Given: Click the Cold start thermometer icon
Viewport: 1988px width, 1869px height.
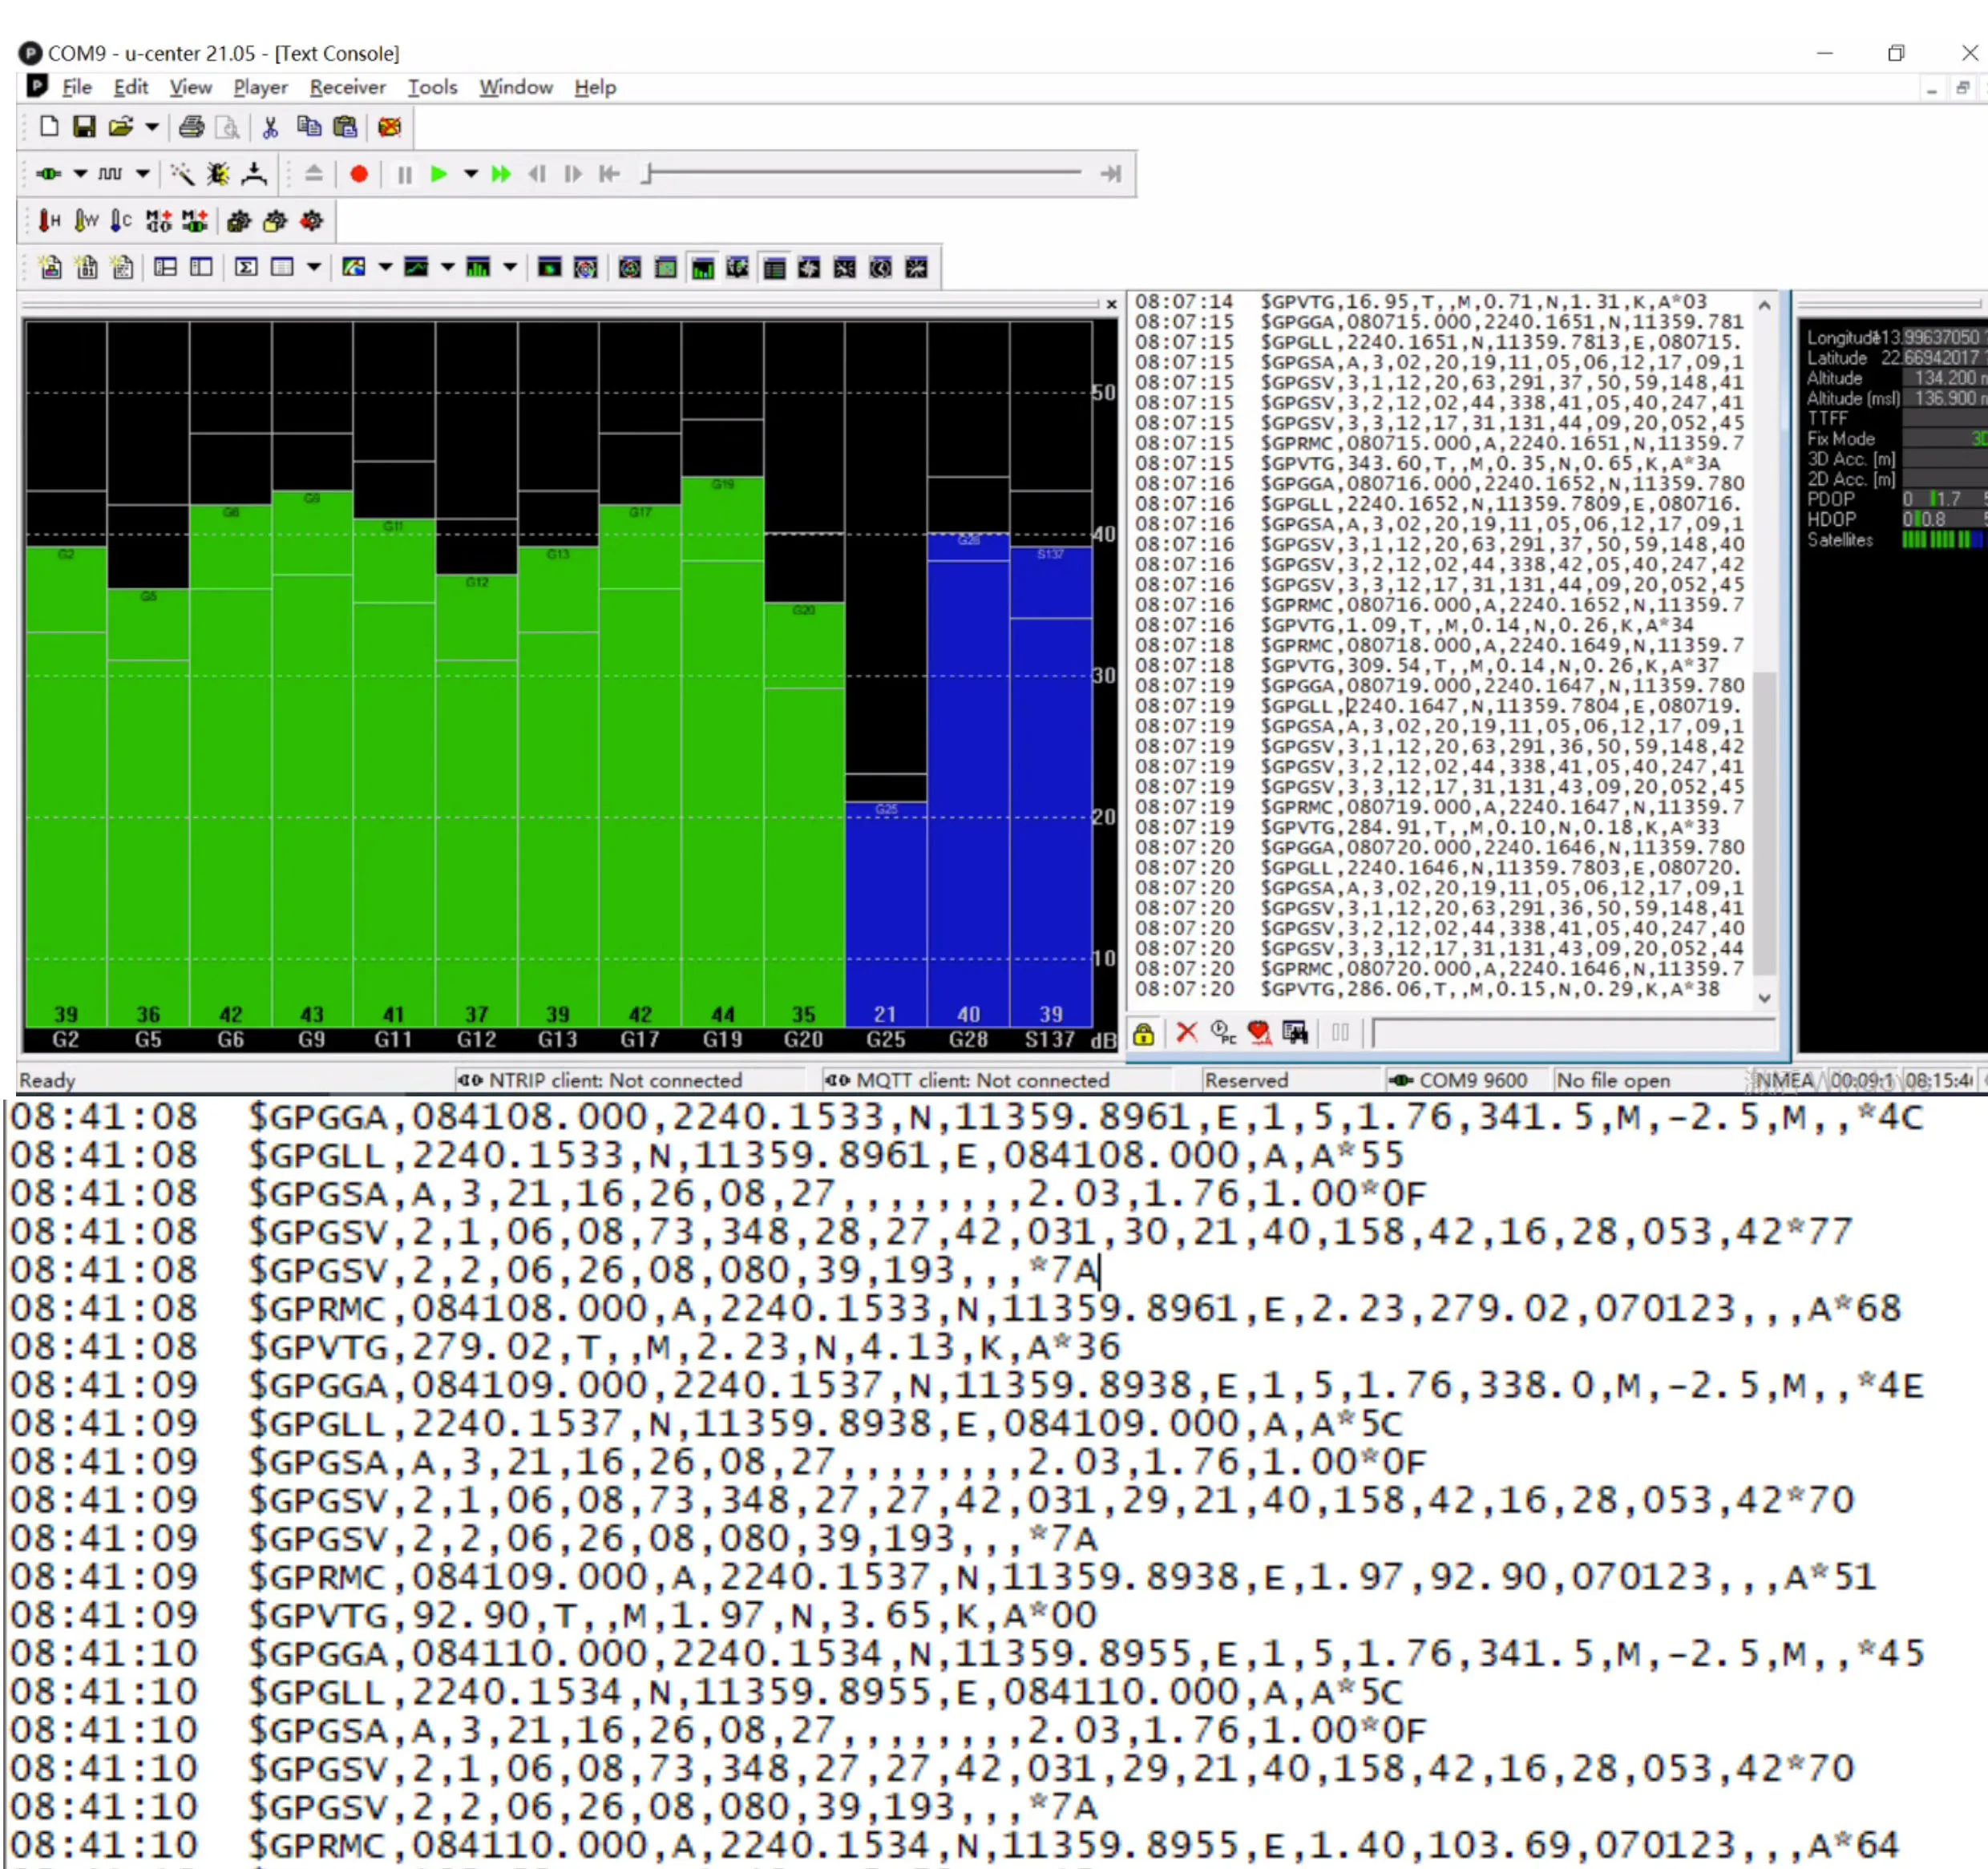Looking at the screenshot, I should (121, 221).
